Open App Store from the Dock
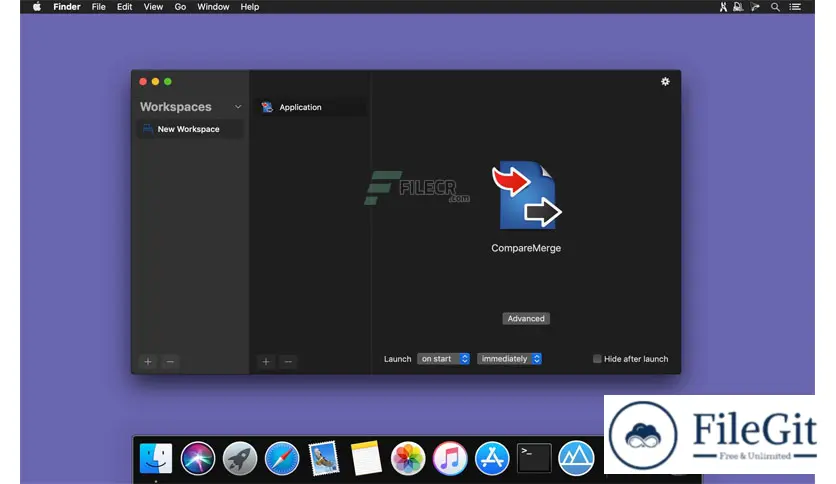The image size is (836, 484). (x=492, y=458)
